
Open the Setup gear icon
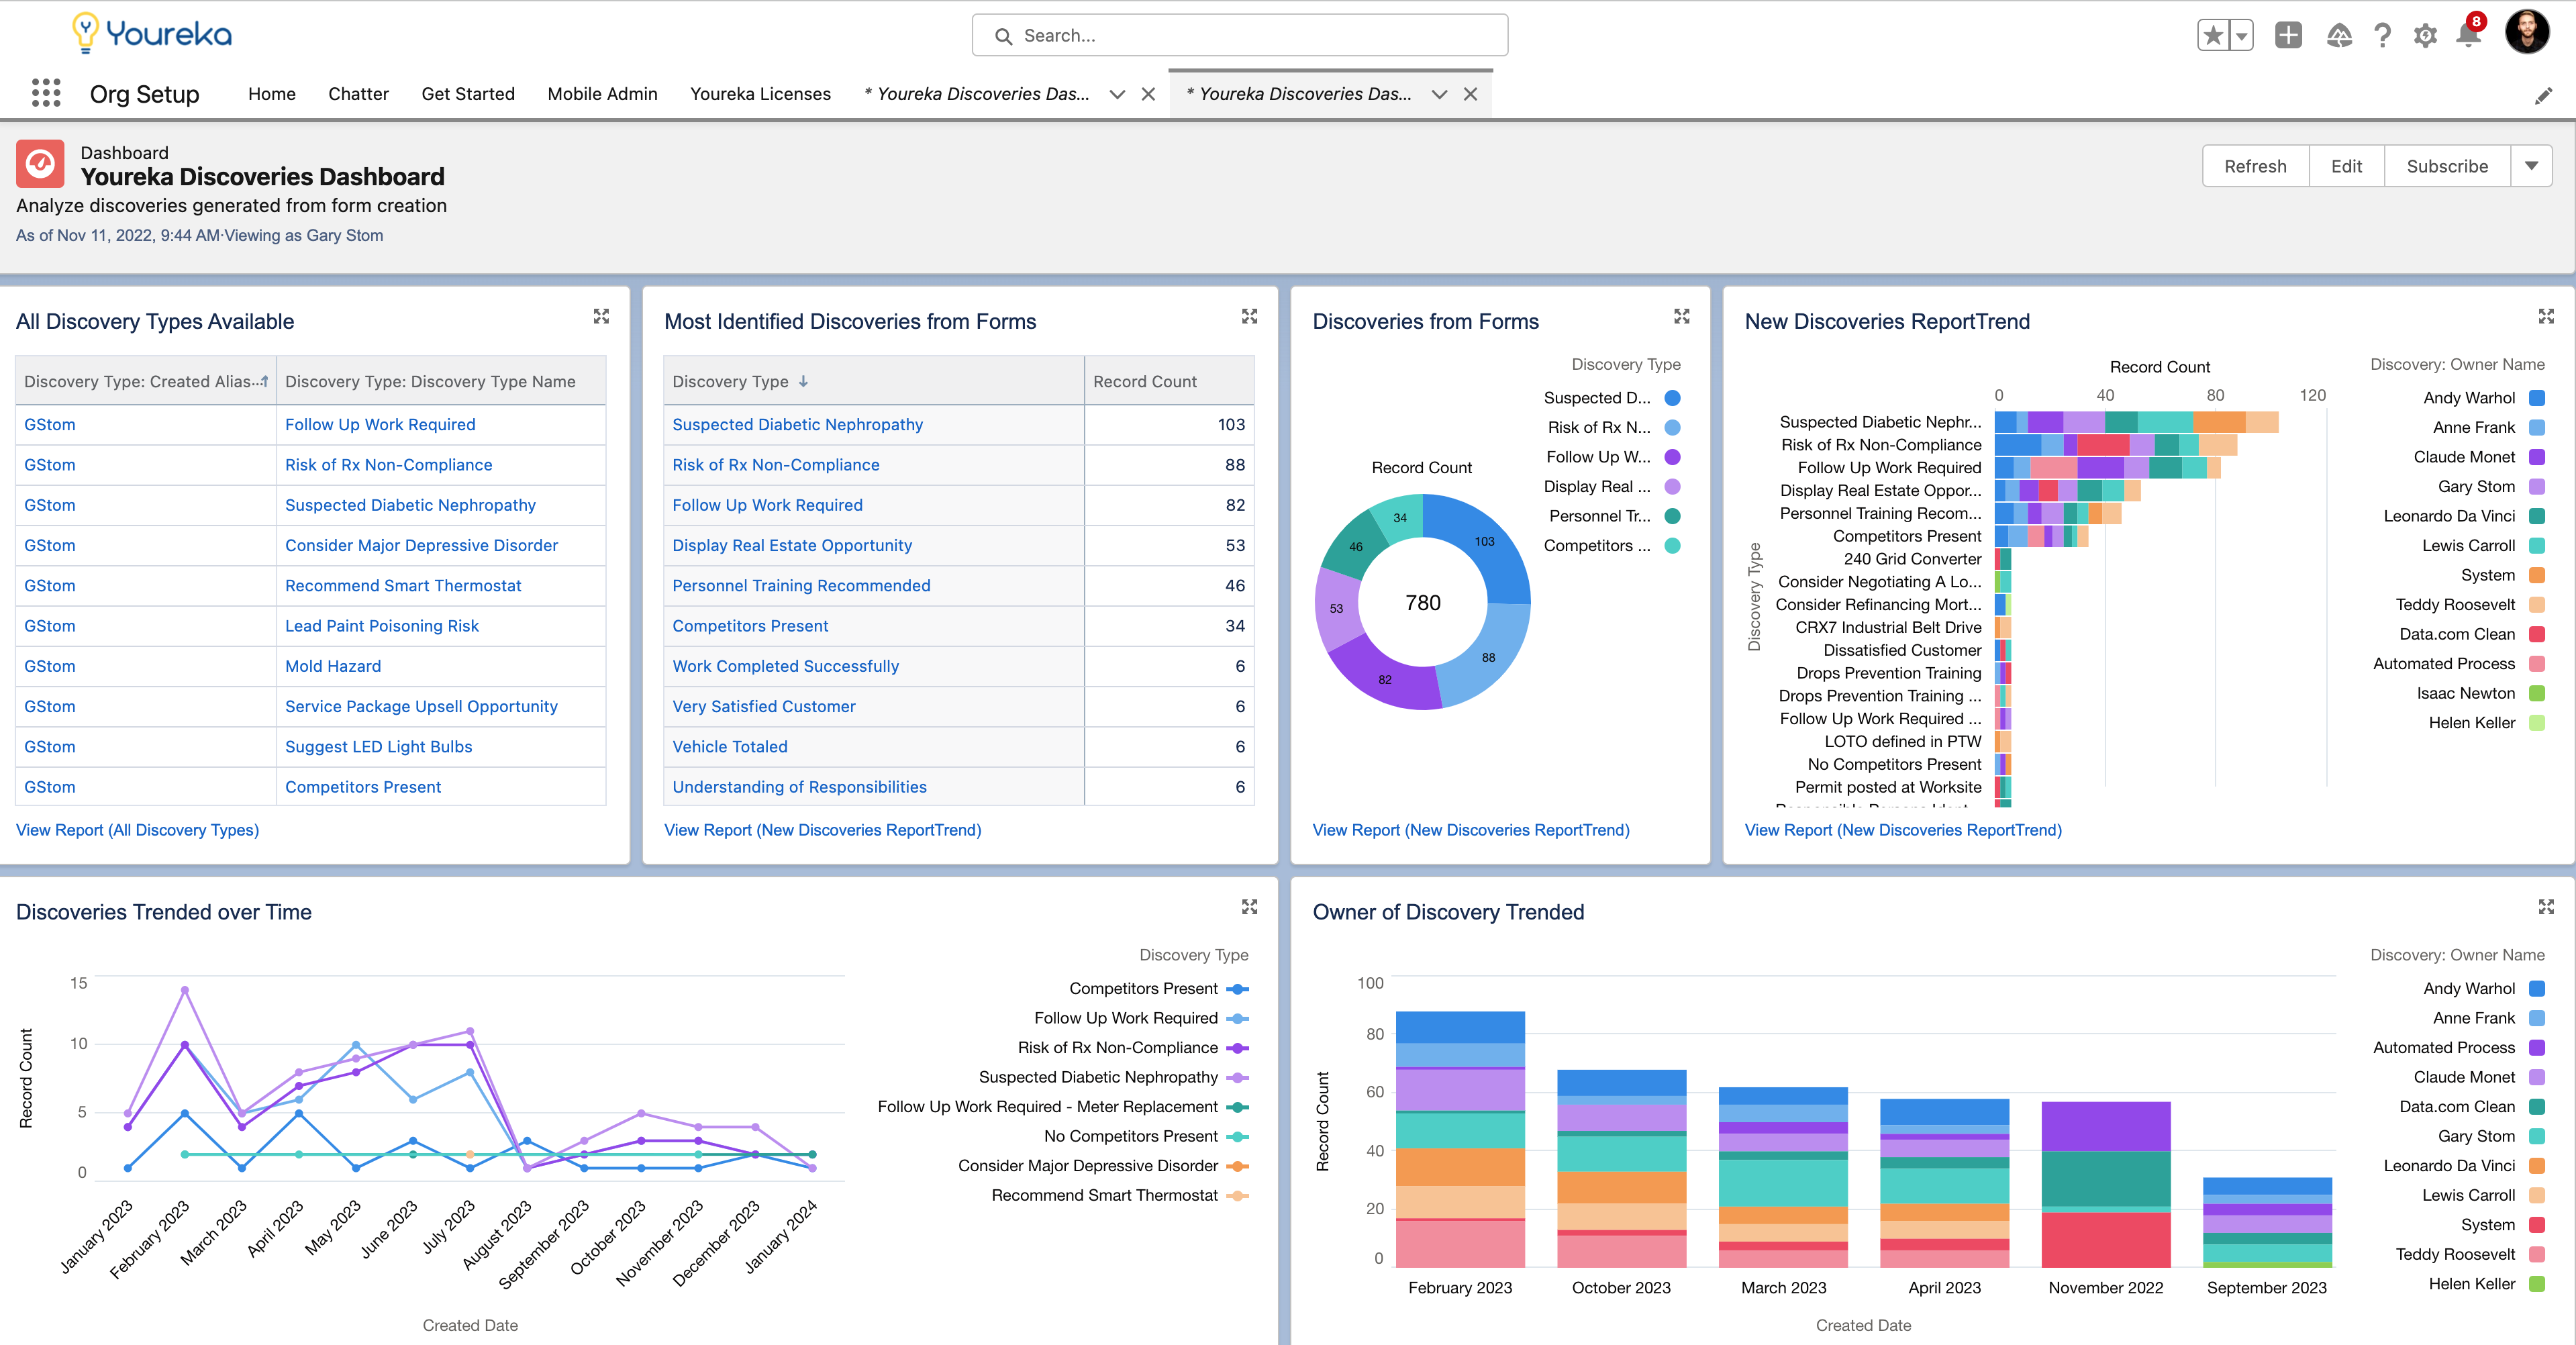click(x=2425, y=36)
